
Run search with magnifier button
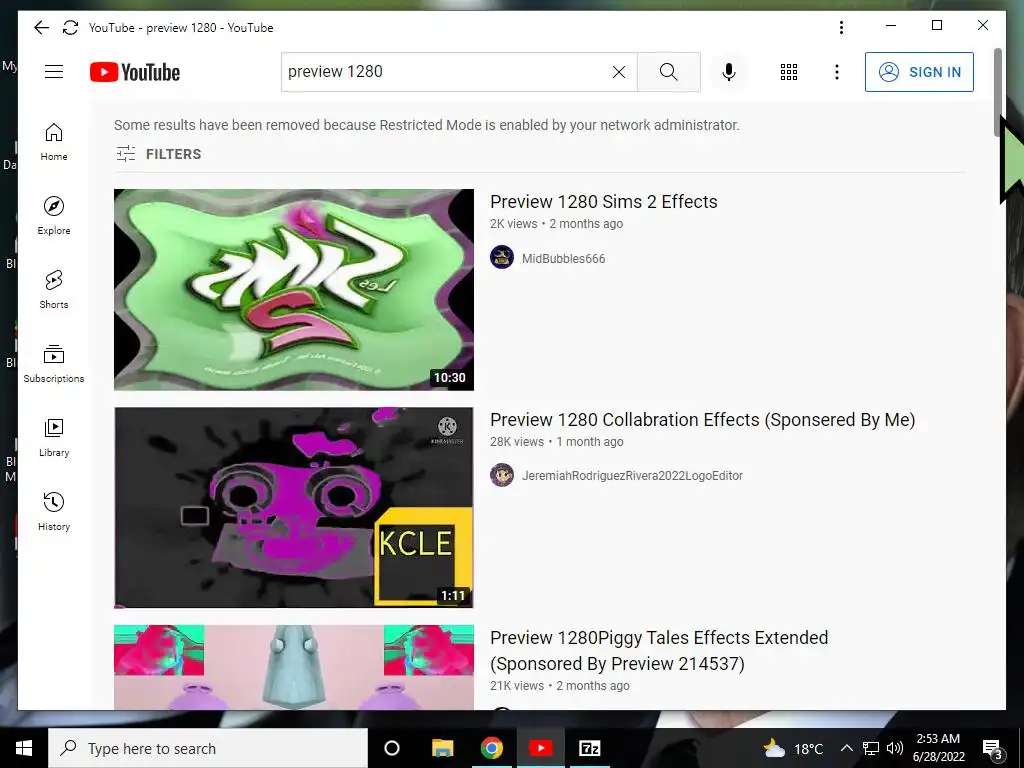click(668, 72)
